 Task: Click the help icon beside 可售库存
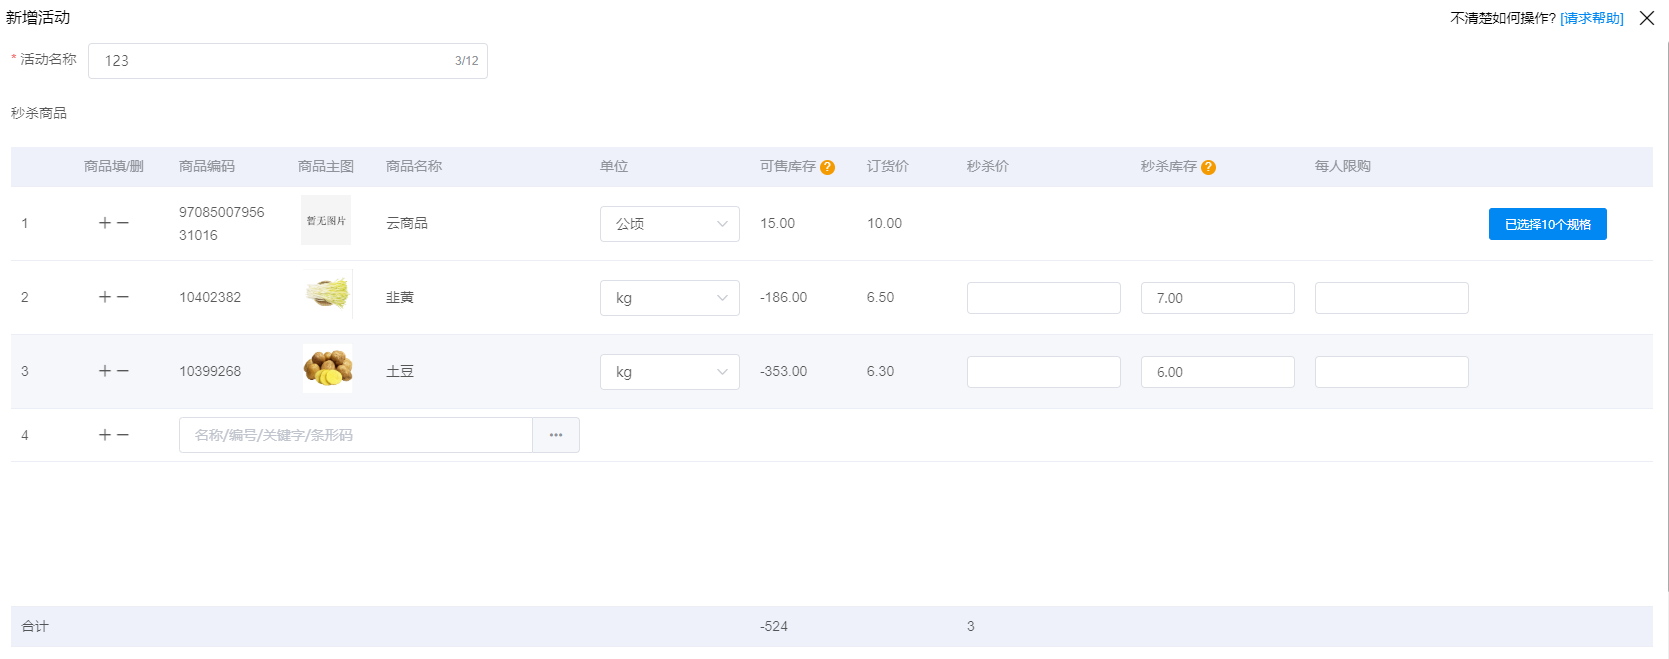[x=827, y=167]
